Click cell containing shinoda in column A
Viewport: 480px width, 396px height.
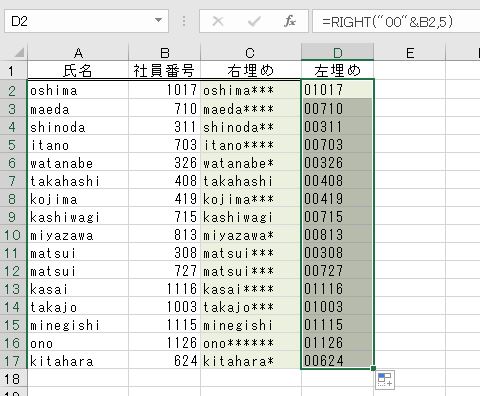pyautogui.click(x=78, y=126)
